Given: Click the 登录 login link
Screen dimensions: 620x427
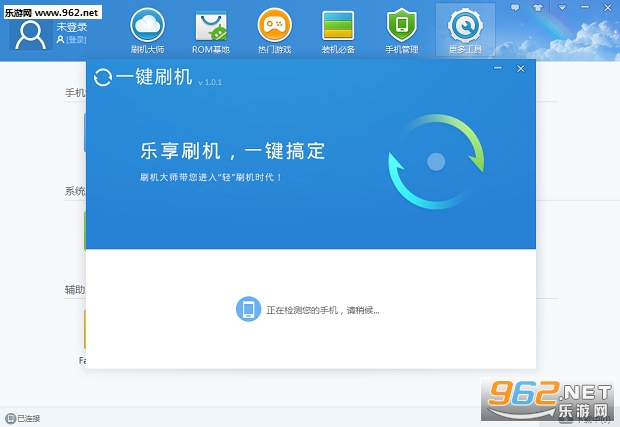Looking at the screenshot, I should 76,40.
